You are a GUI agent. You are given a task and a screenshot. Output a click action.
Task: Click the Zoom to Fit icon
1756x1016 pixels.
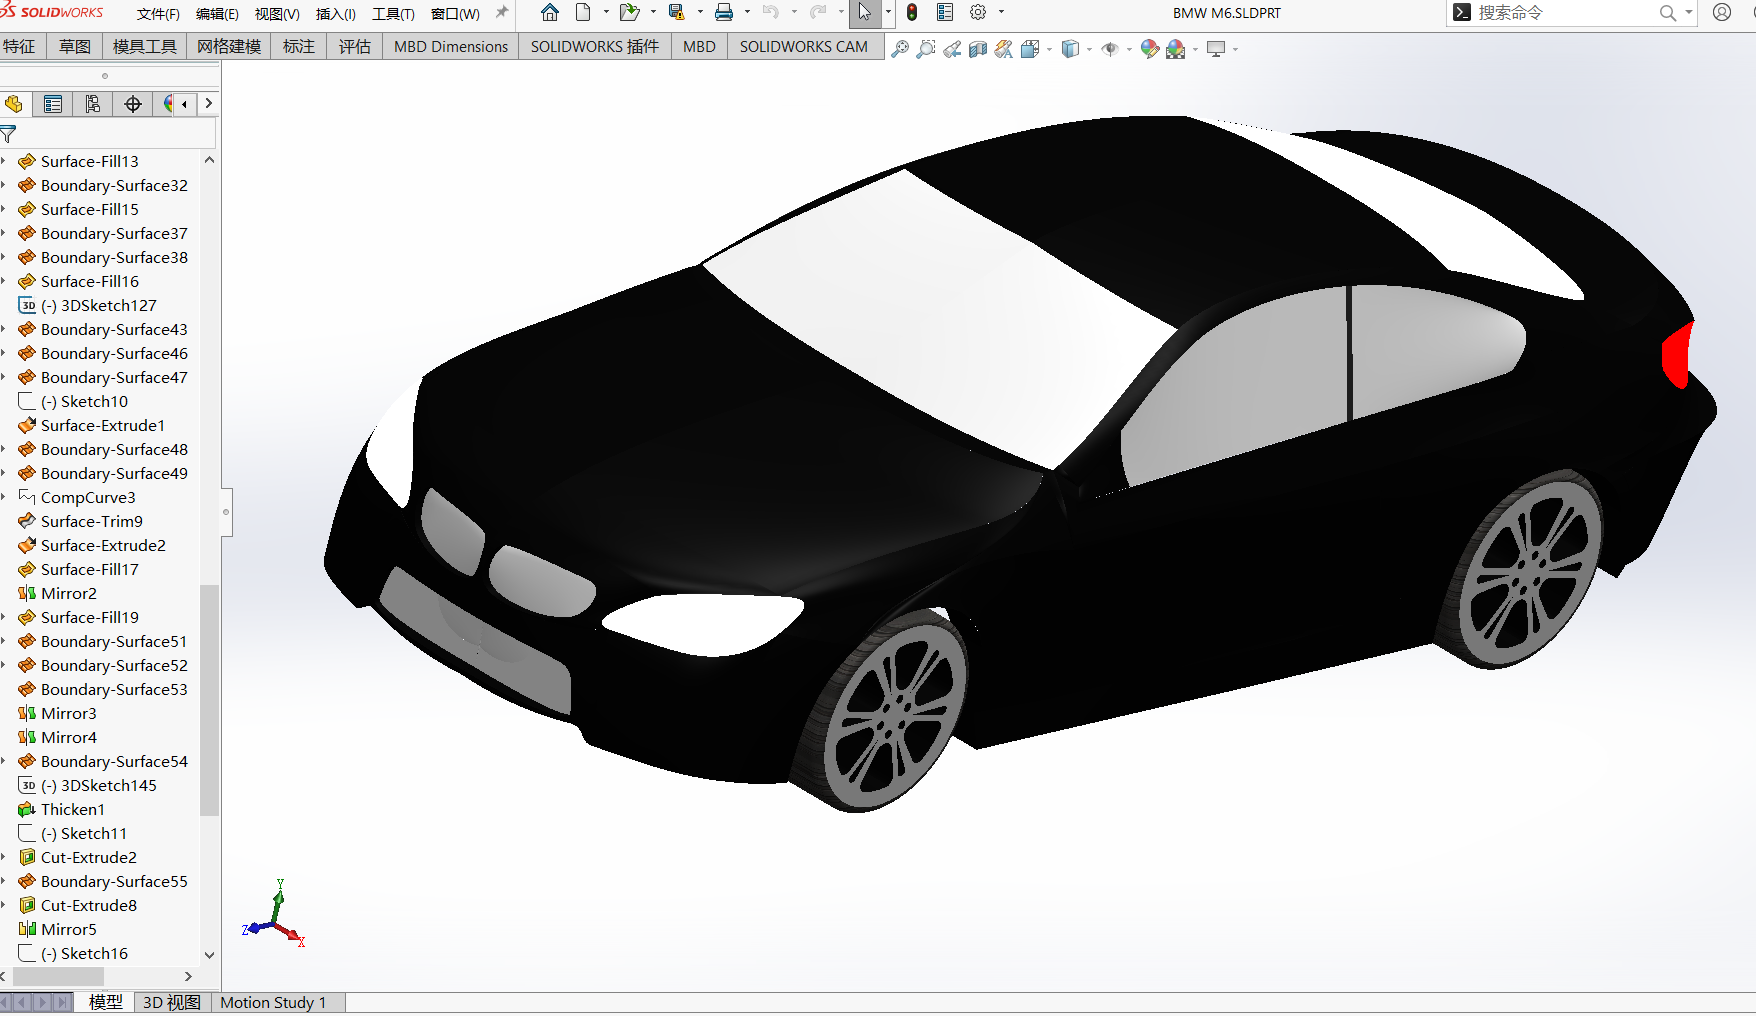point(900,49)
